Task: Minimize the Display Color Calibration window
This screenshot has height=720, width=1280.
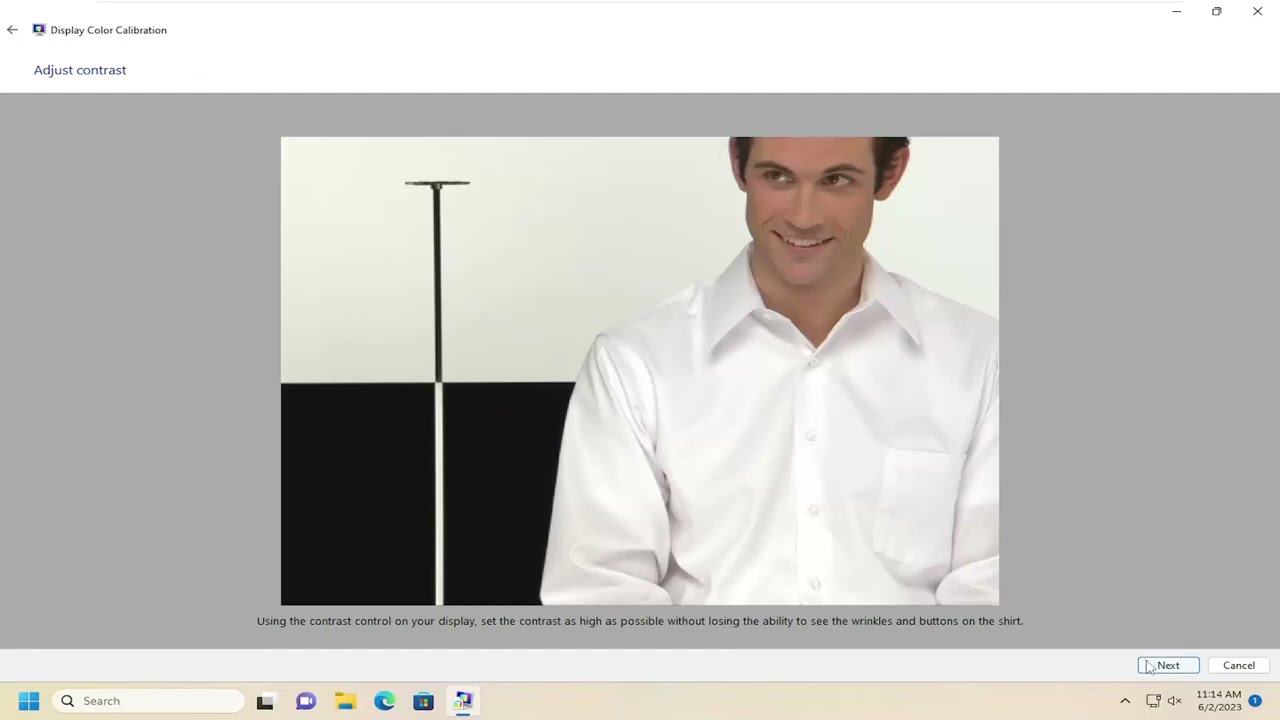Action: 1177,12
